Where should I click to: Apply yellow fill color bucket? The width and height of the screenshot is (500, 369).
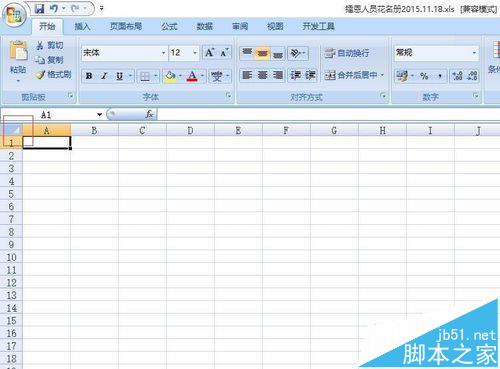click(x=170, y=76)
